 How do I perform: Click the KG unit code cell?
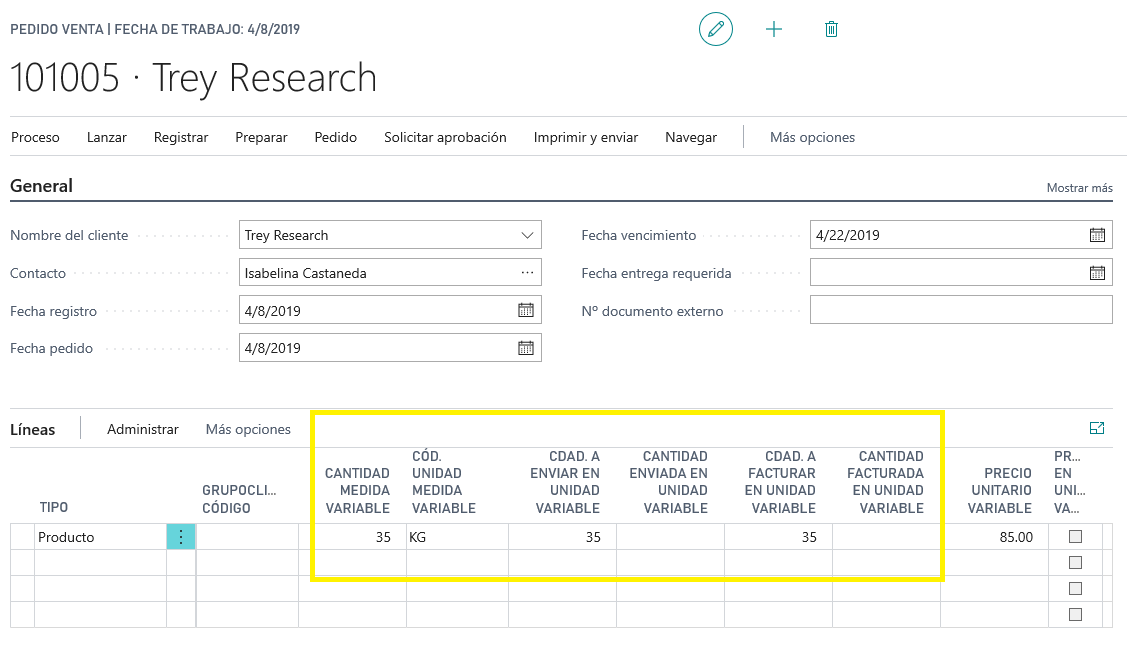[457, 537]
